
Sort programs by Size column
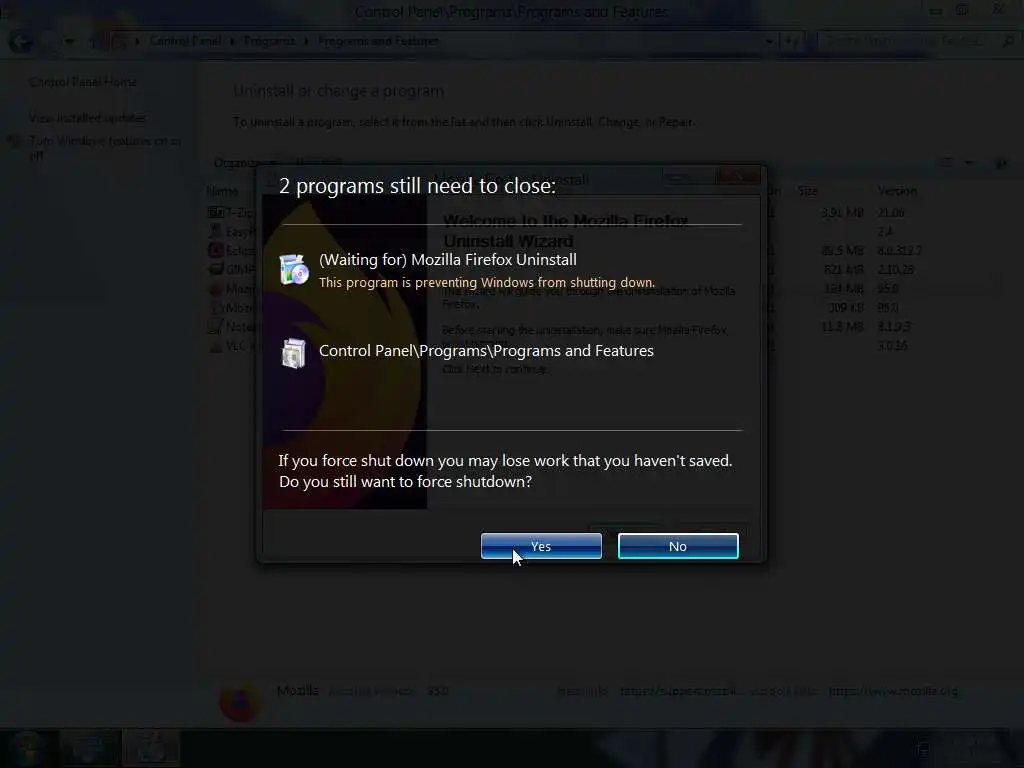click(x=808, y=191)
